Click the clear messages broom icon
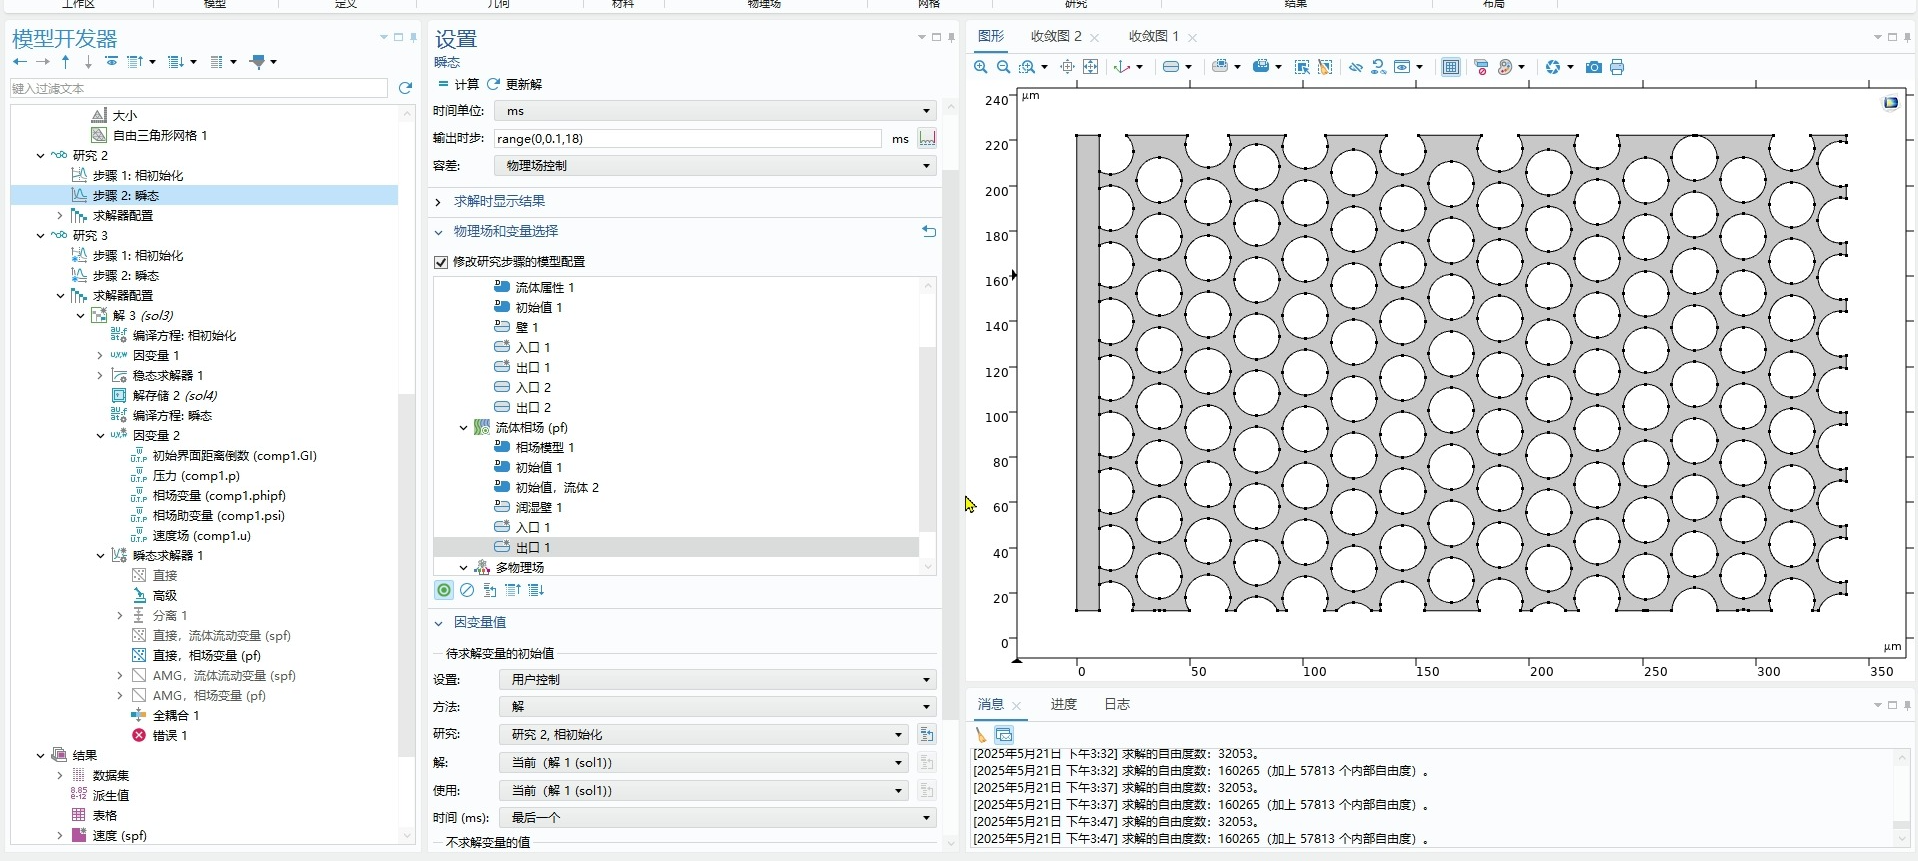Image resolution: width=1918 pixels, height=861 pixels. pos(981,735)
